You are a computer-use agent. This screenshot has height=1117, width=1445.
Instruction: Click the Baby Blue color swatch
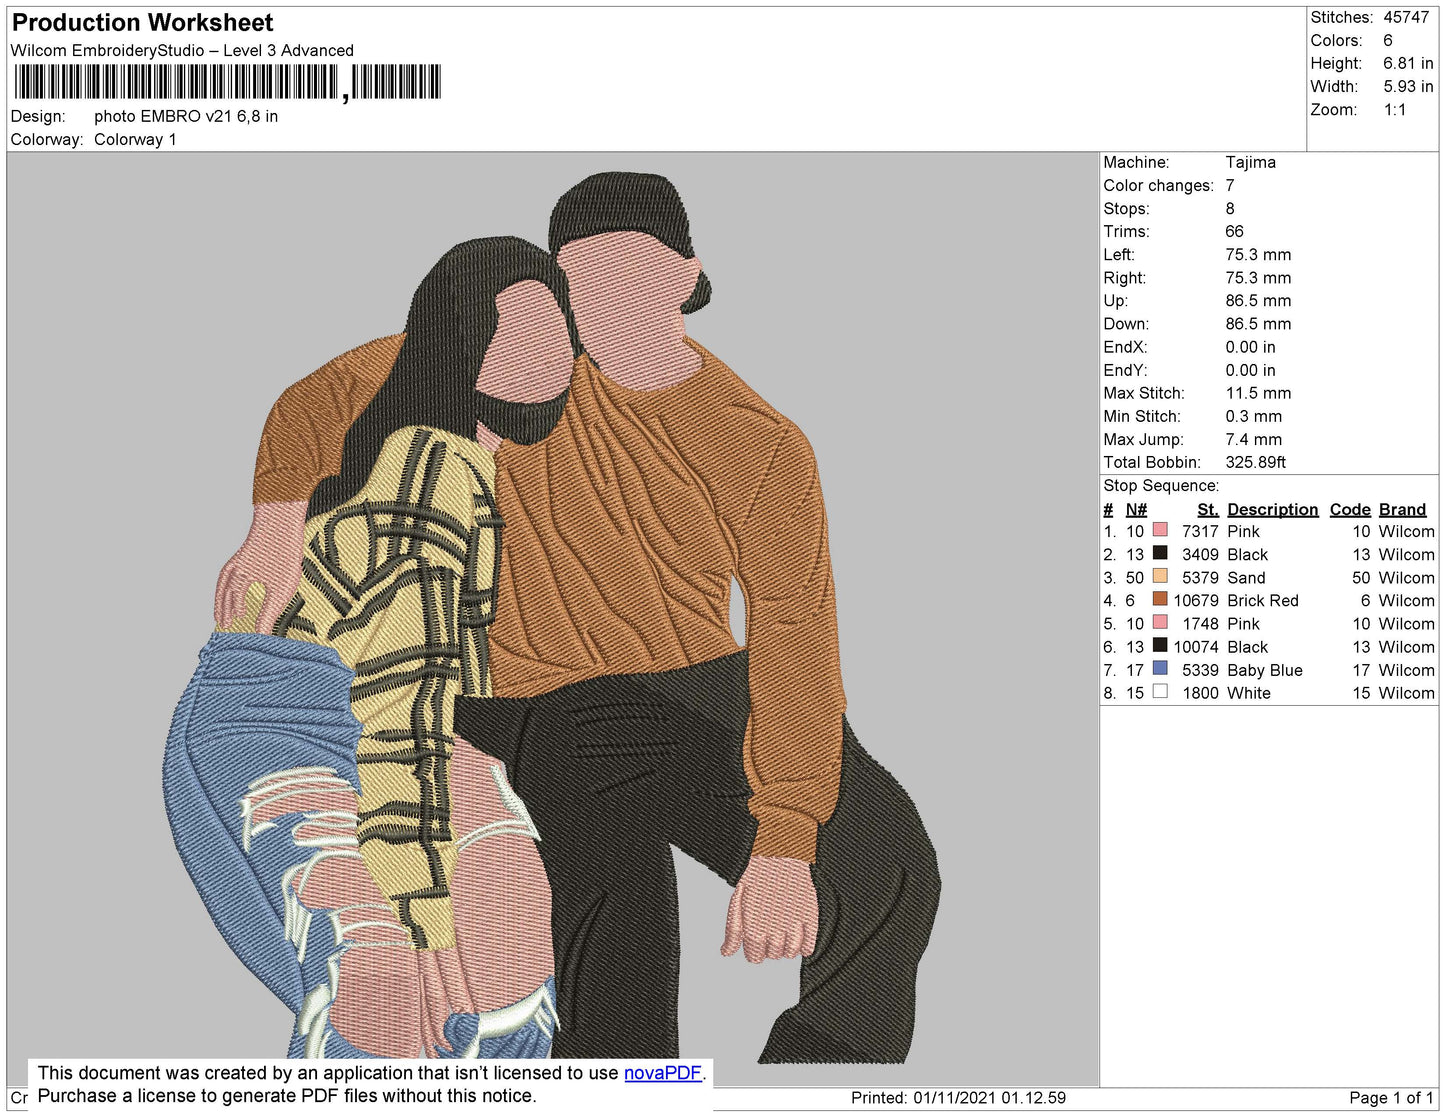pos(1160,669)
